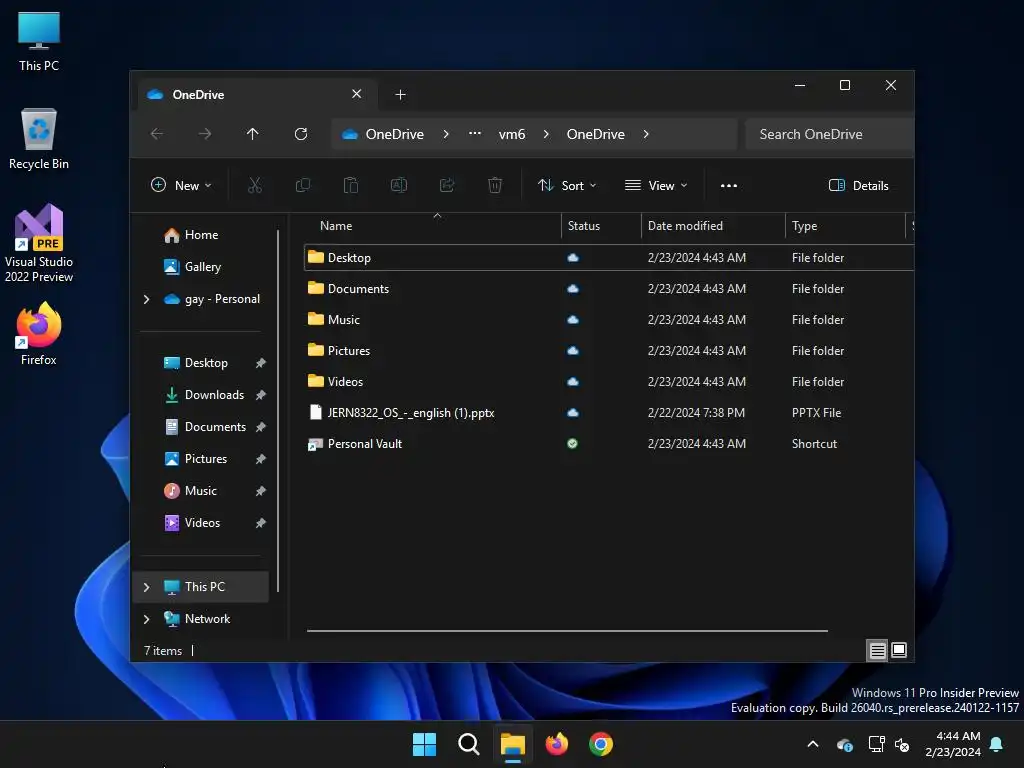Show hidden system tray icons
Screen dimensions: 1024x768
[813, 744]
